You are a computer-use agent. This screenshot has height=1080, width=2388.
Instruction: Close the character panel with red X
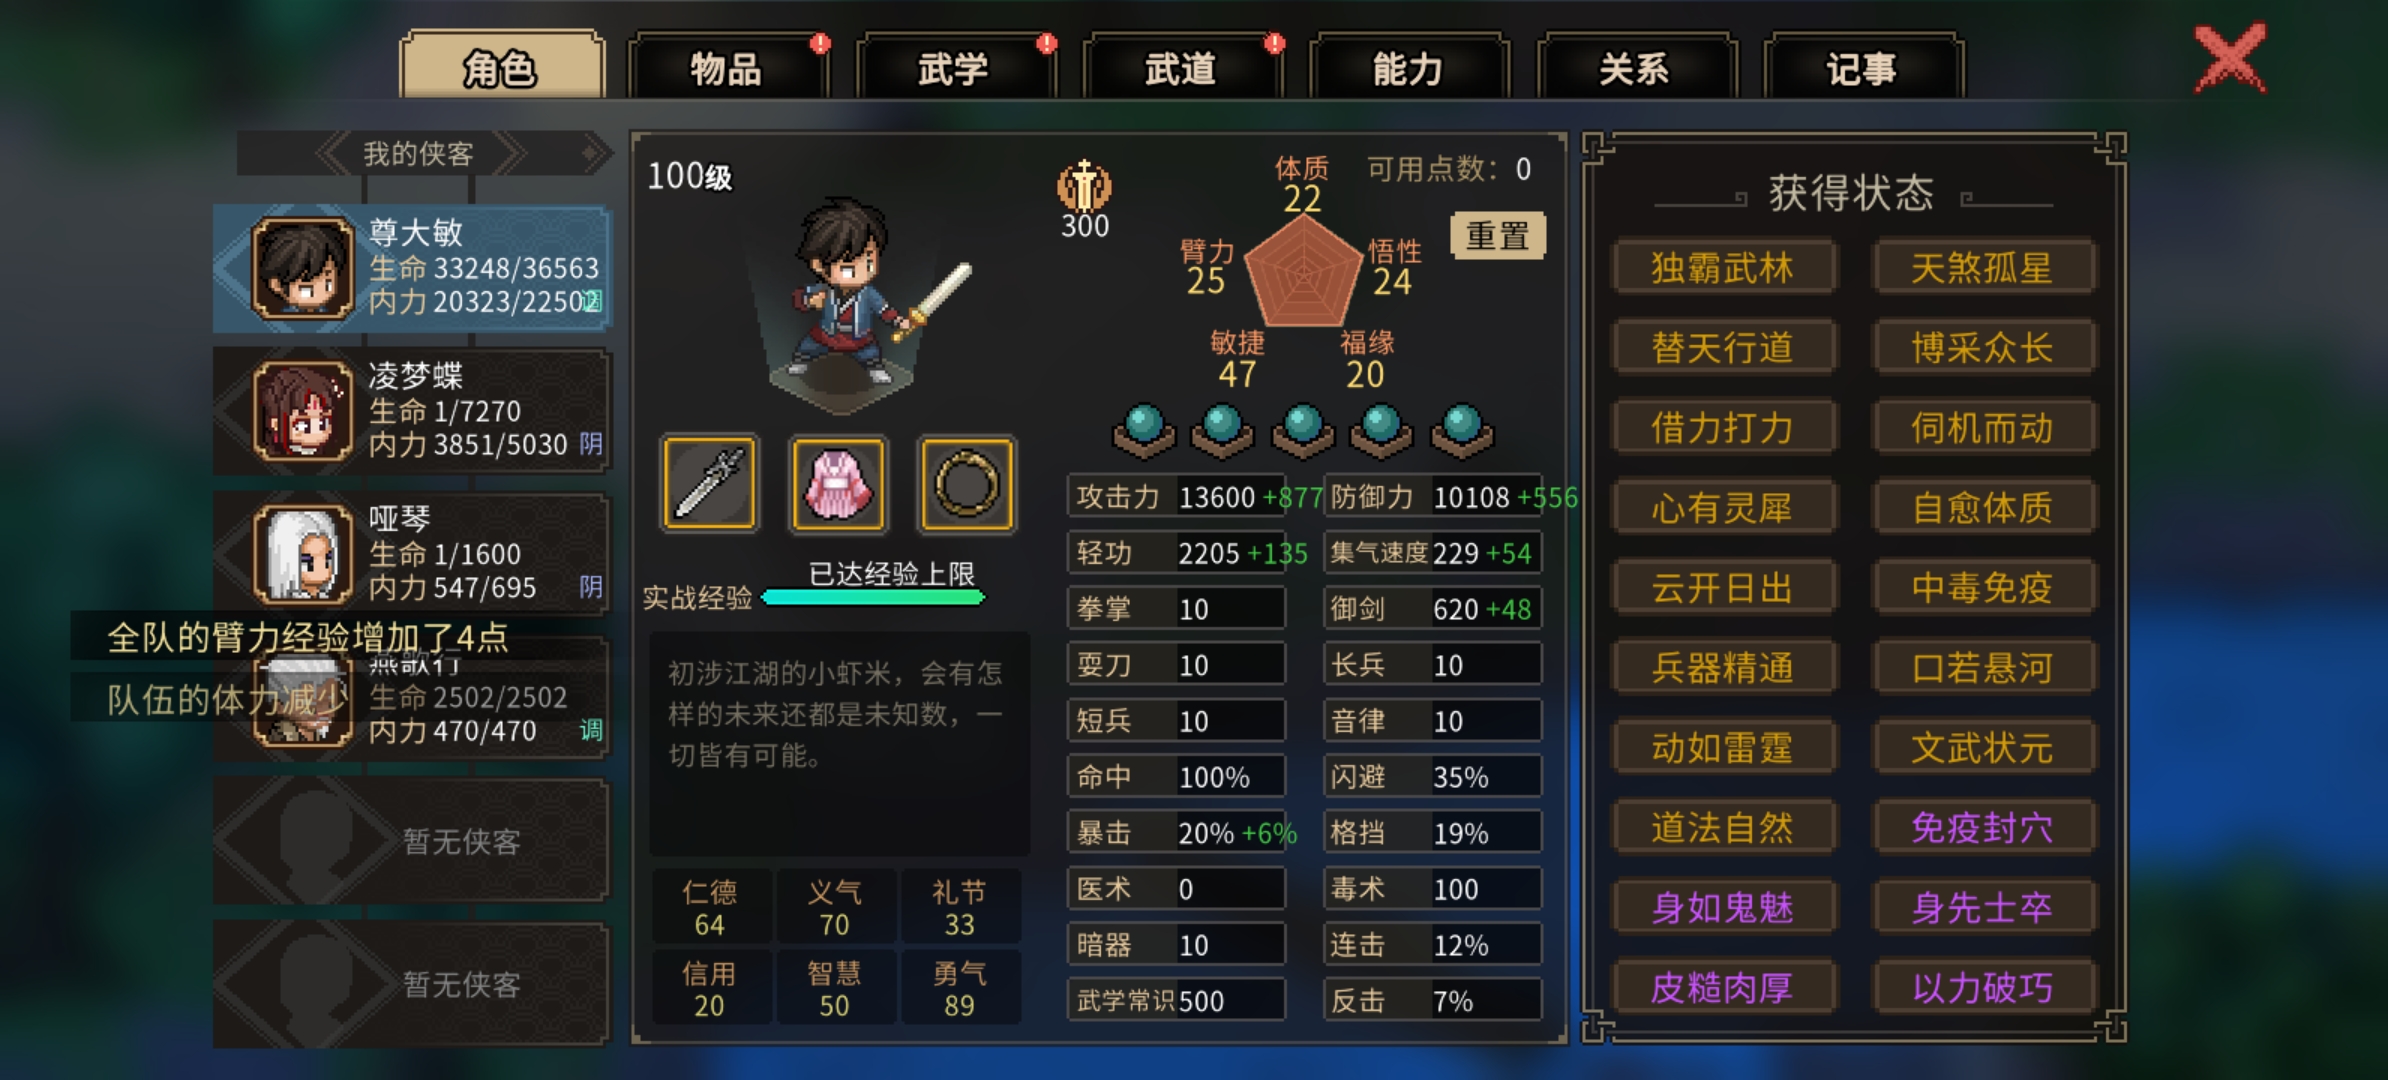pyautogui.click(x=2230, y=58)
